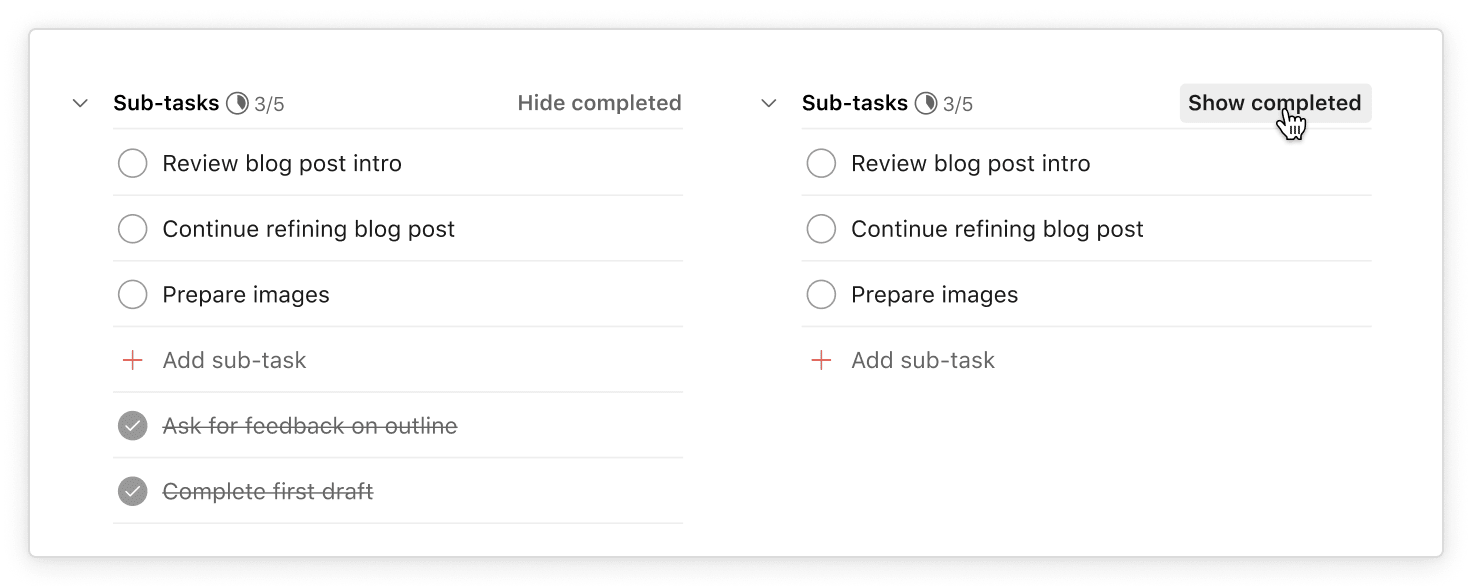Image resolution: width=1472 pixels, height=586 pixels.
Task: Click the right Sub-tasks header label
Action: [x=856, y=102]
